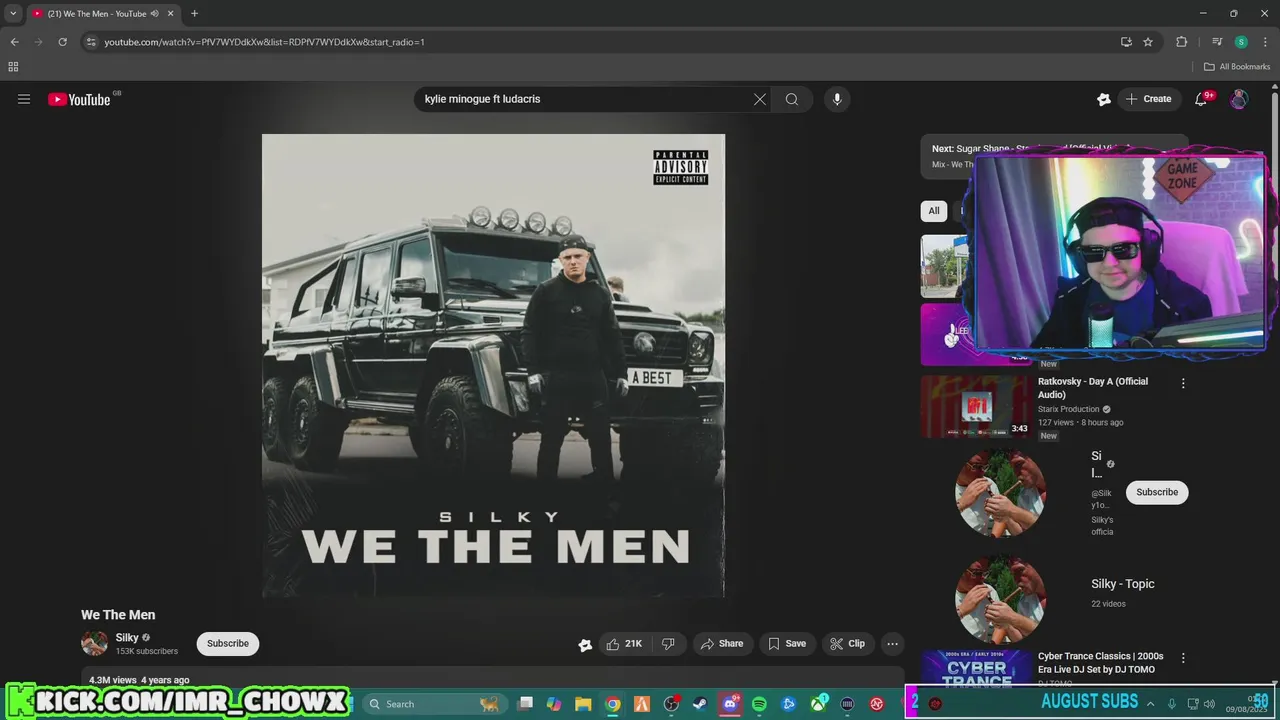Reload the page in Chrome
Viewport: 1280px width, 720px height.
click(62, 42)
